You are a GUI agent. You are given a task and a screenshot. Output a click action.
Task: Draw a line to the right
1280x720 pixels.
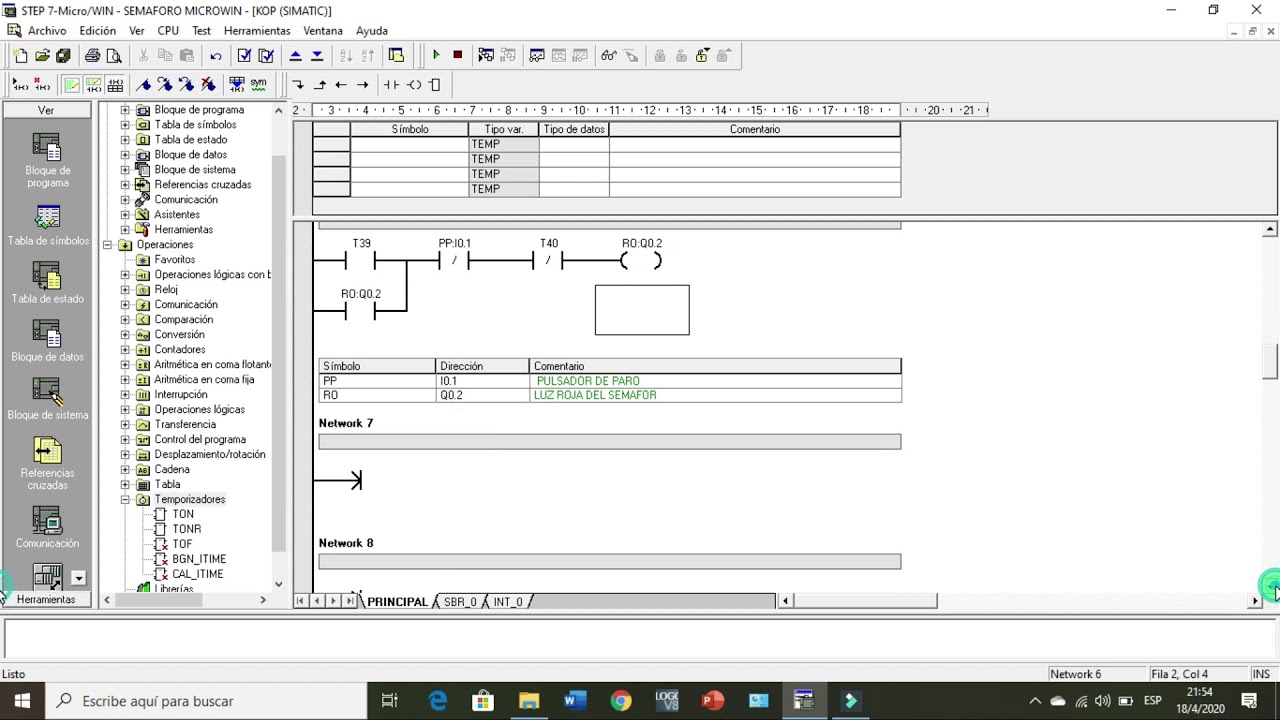(363, 85)
